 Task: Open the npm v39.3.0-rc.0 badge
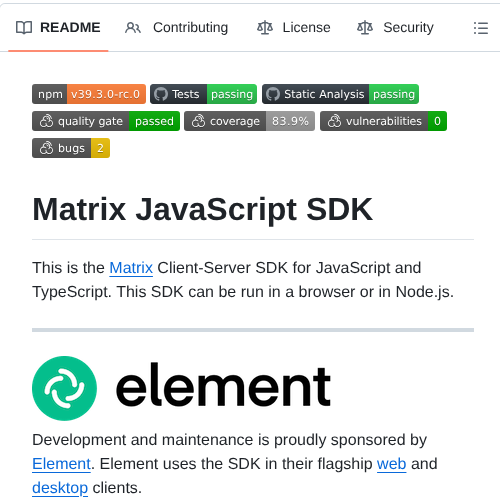click(x=89, y=94)
